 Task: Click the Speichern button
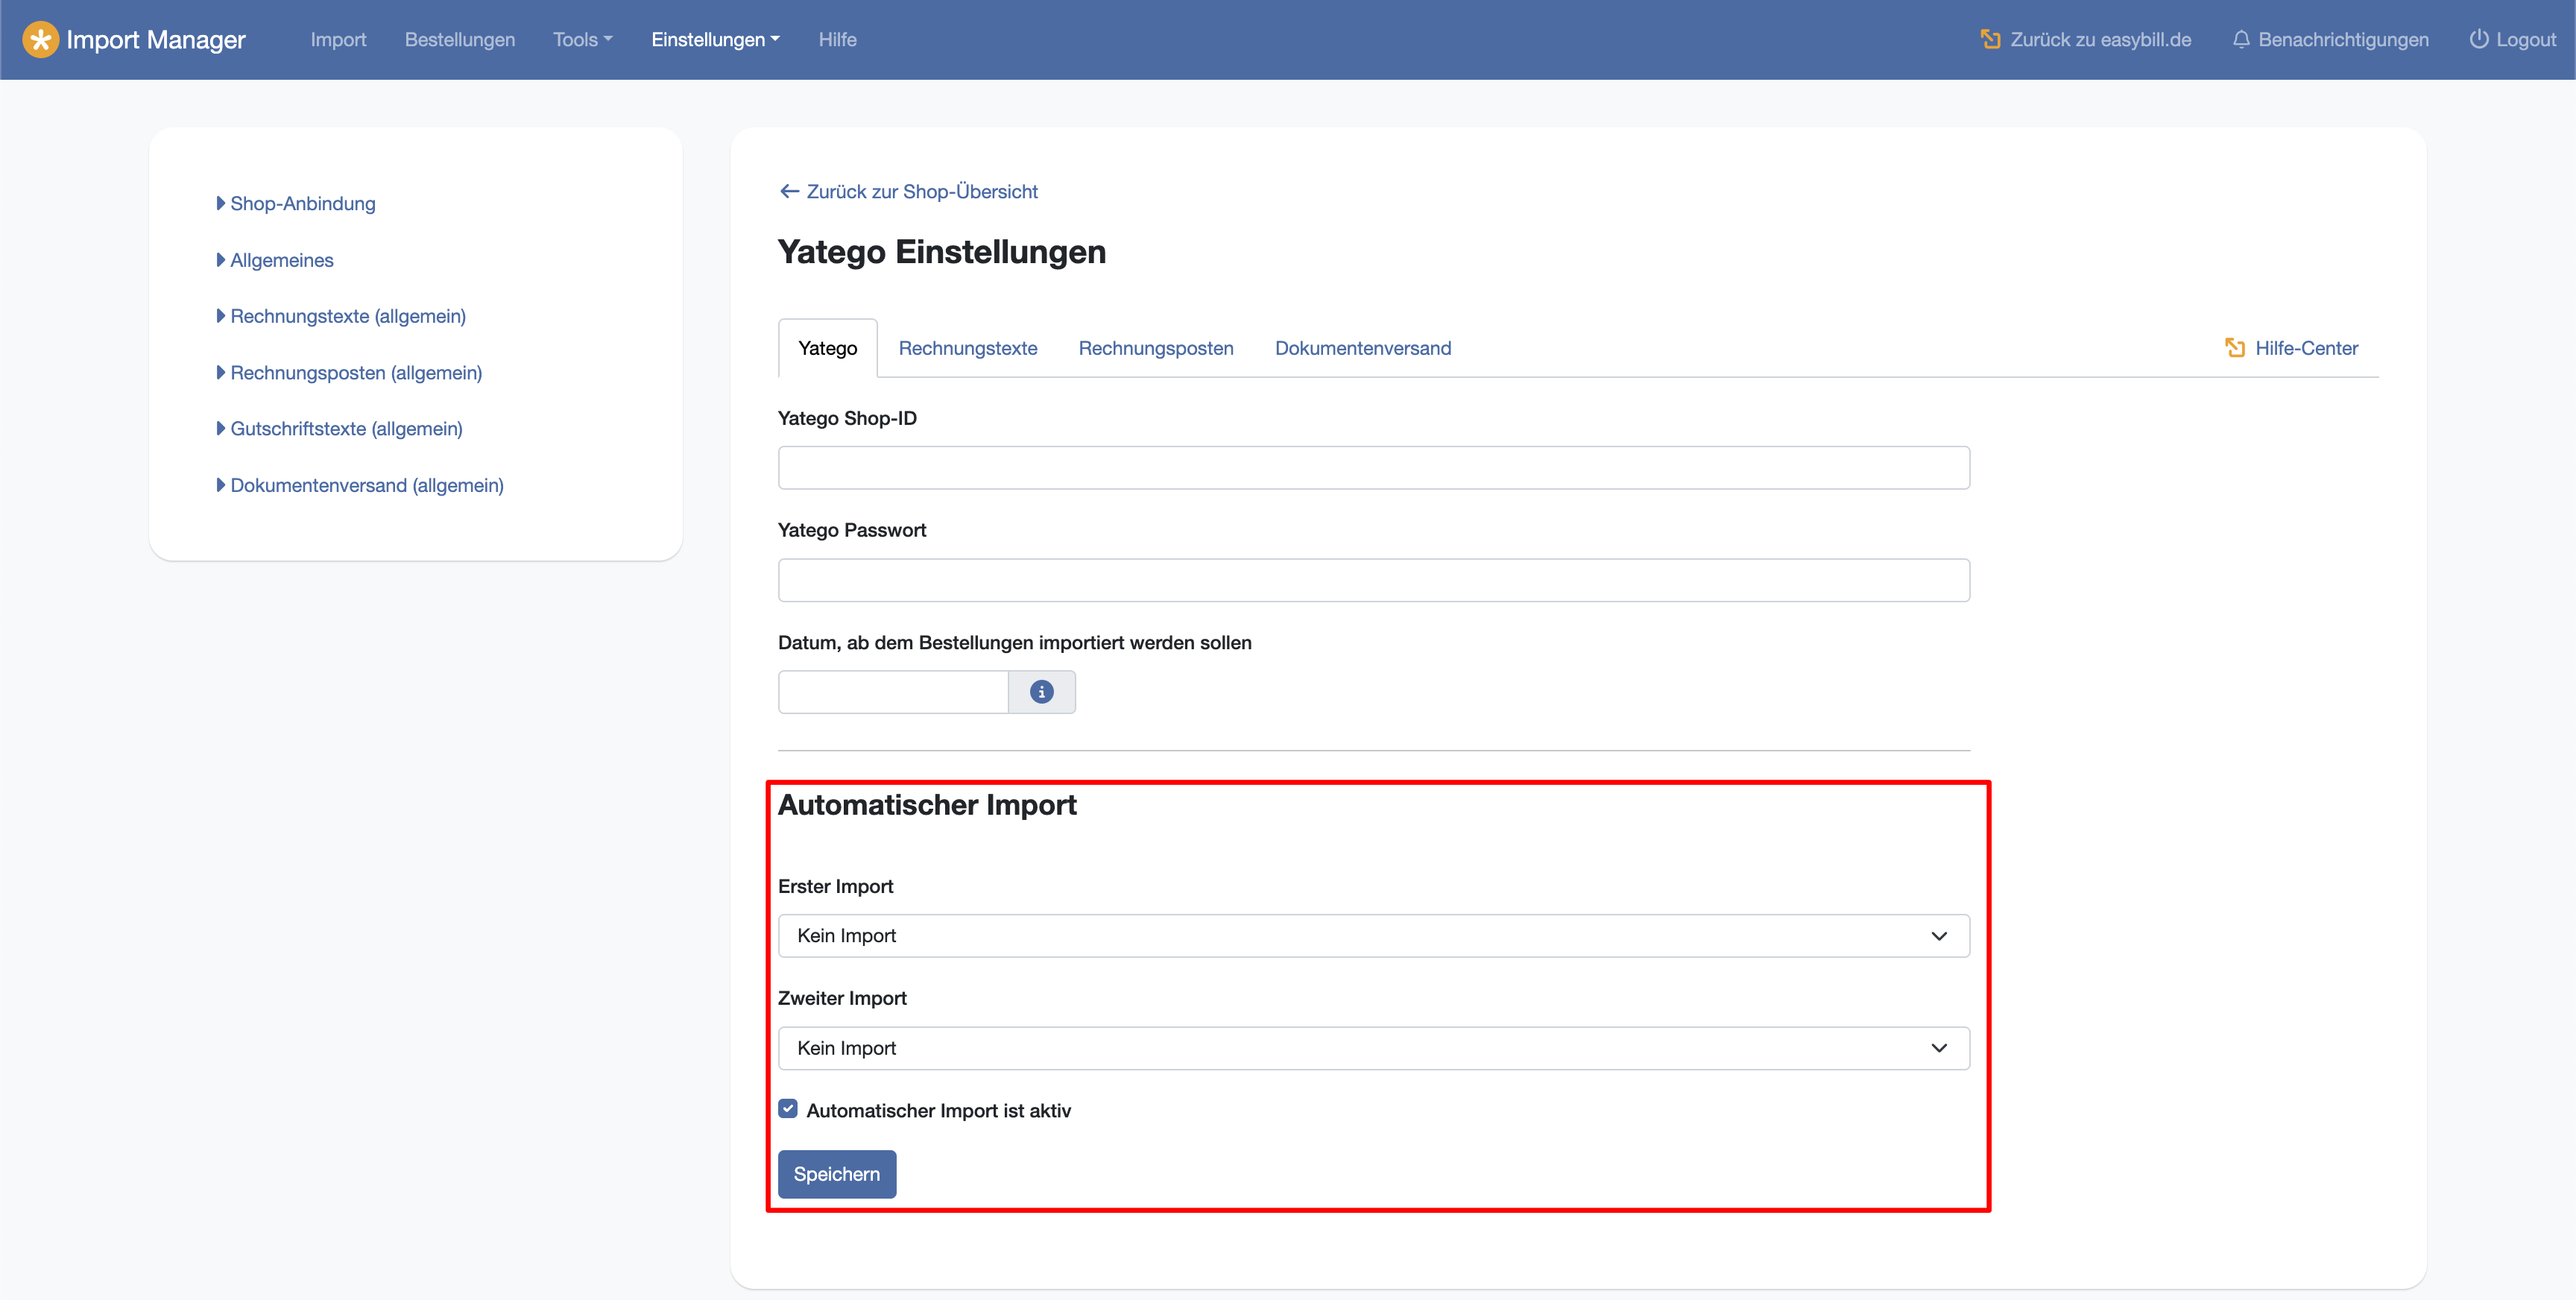[x=837, y=1174]
